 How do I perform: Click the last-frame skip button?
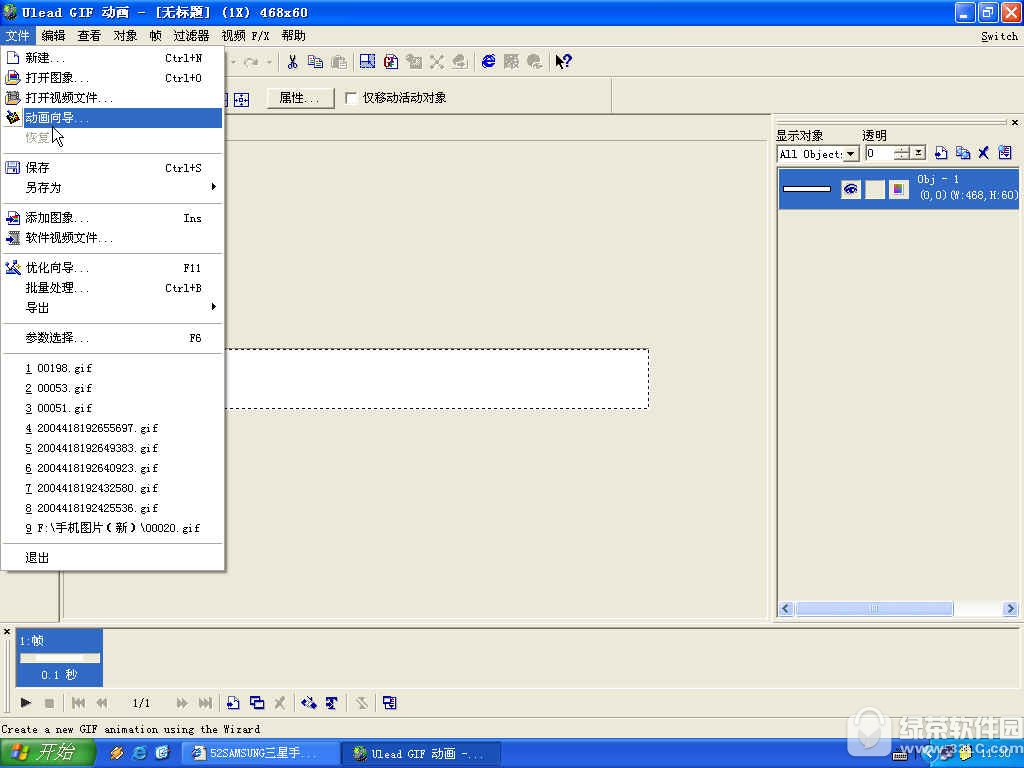point(205,703)
